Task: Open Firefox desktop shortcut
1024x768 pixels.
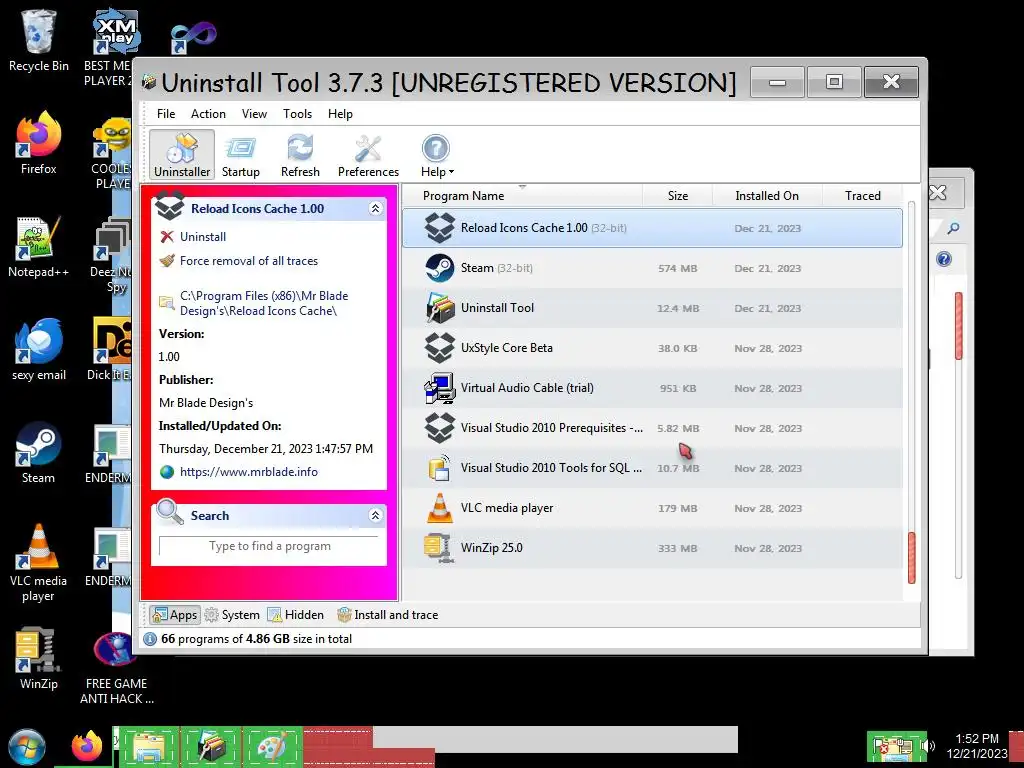Action: pos(39,143)
